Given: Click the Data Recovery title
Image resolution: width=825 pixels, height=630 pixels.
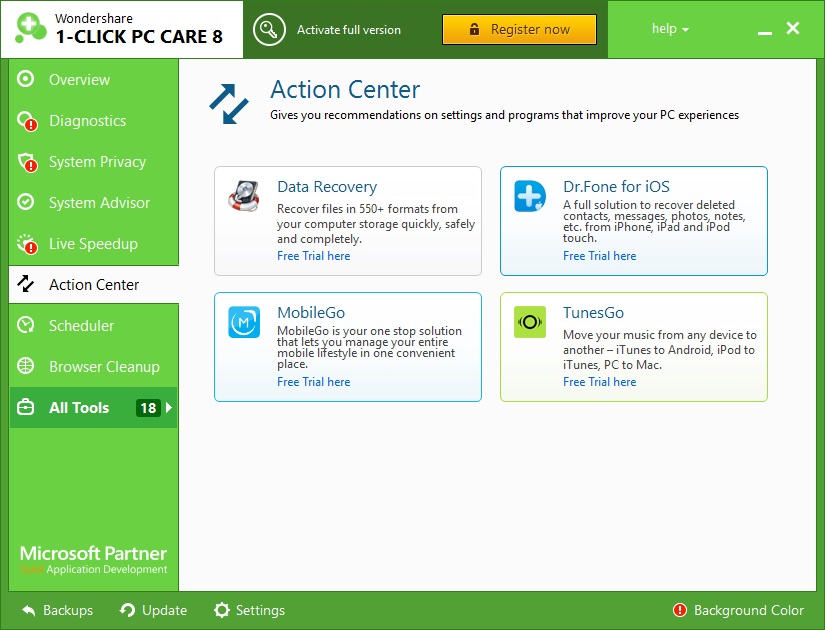Looking at the screenshot, I should (327, 187).
